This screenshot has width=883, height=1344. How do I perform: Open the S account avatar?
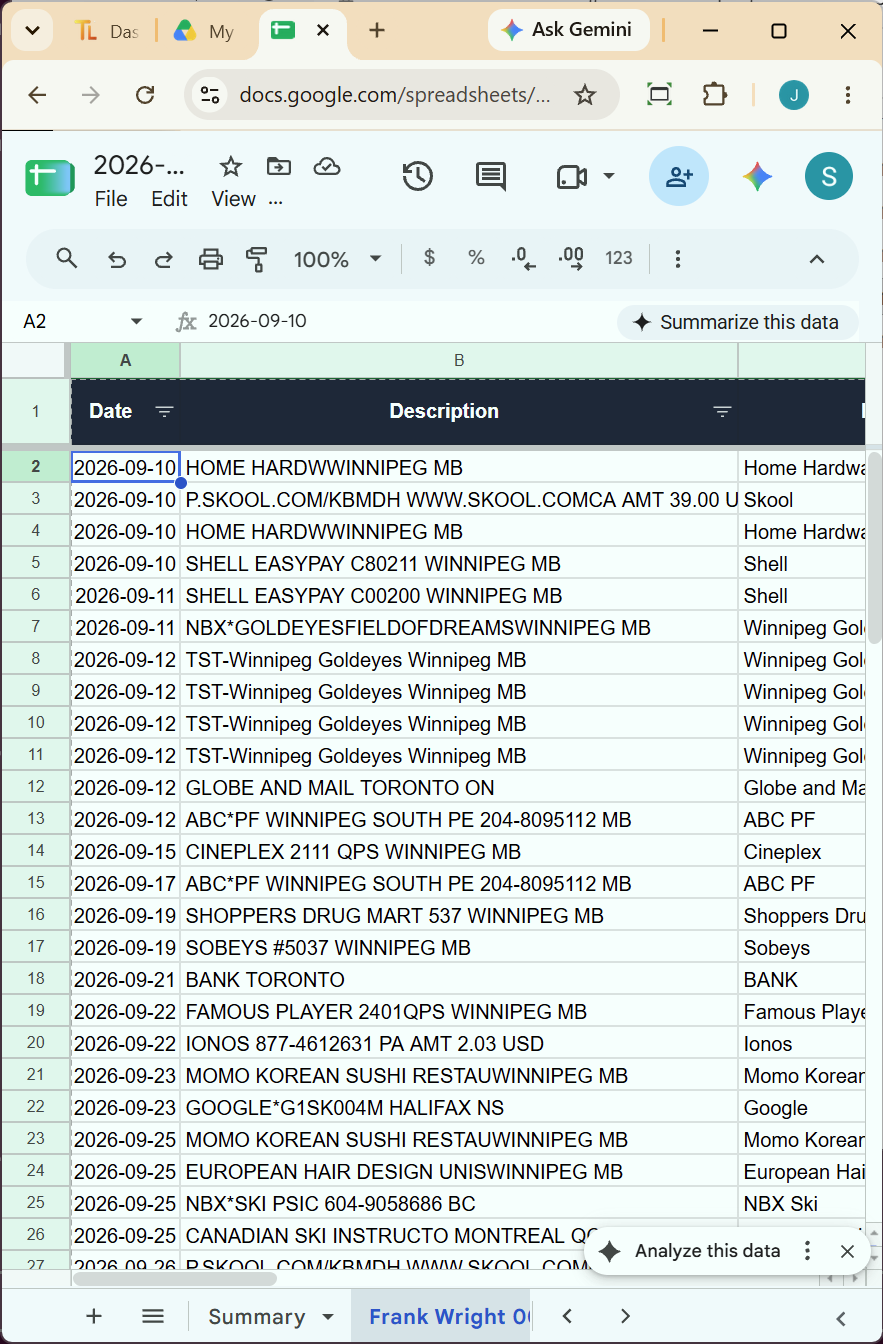829,177
